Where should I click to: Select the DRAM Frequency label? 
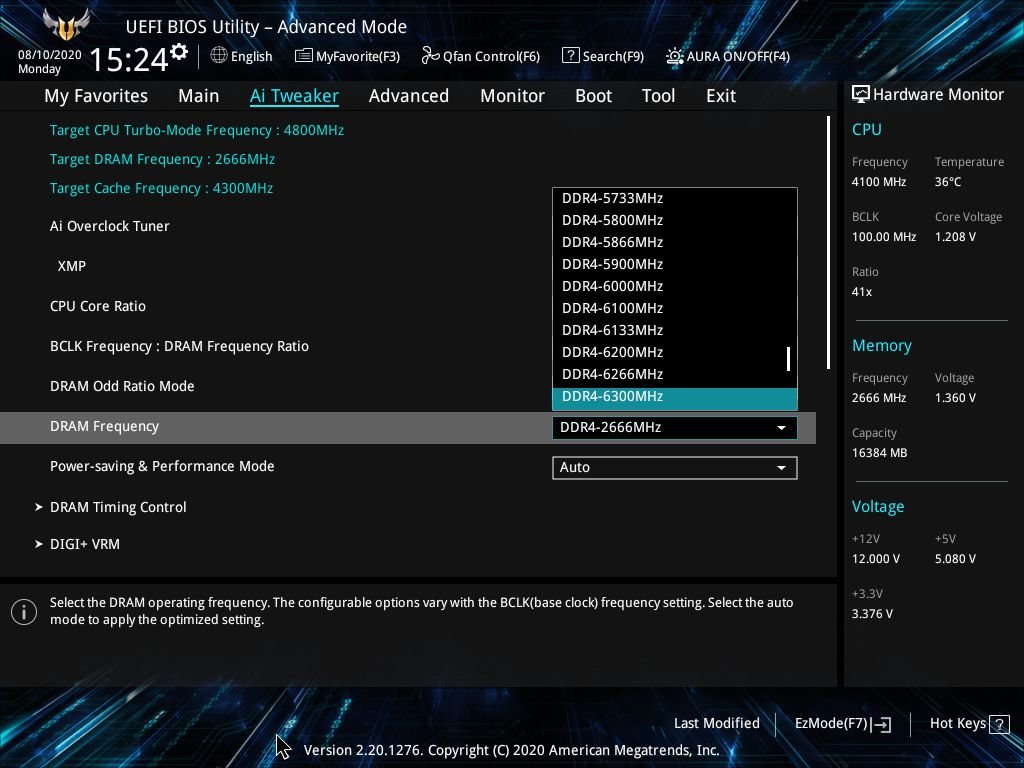pos(104,426)
